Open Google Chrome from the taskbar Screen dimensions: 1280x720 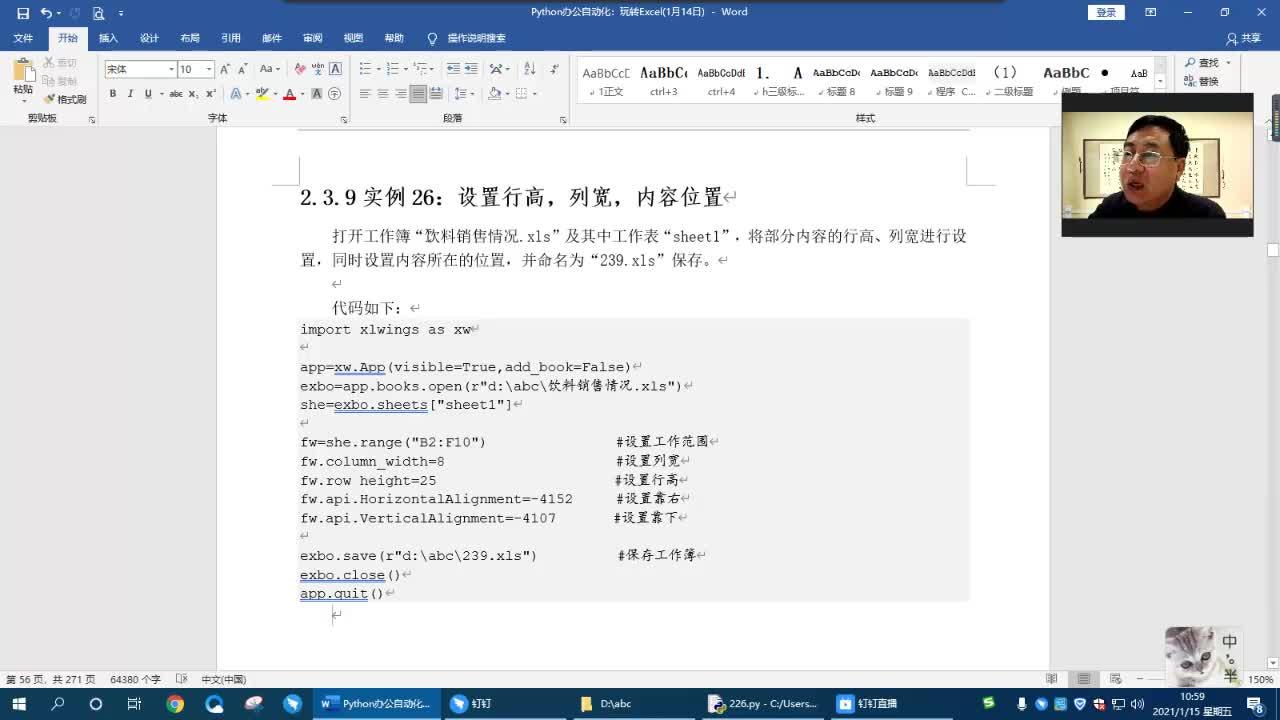(175, 704)
